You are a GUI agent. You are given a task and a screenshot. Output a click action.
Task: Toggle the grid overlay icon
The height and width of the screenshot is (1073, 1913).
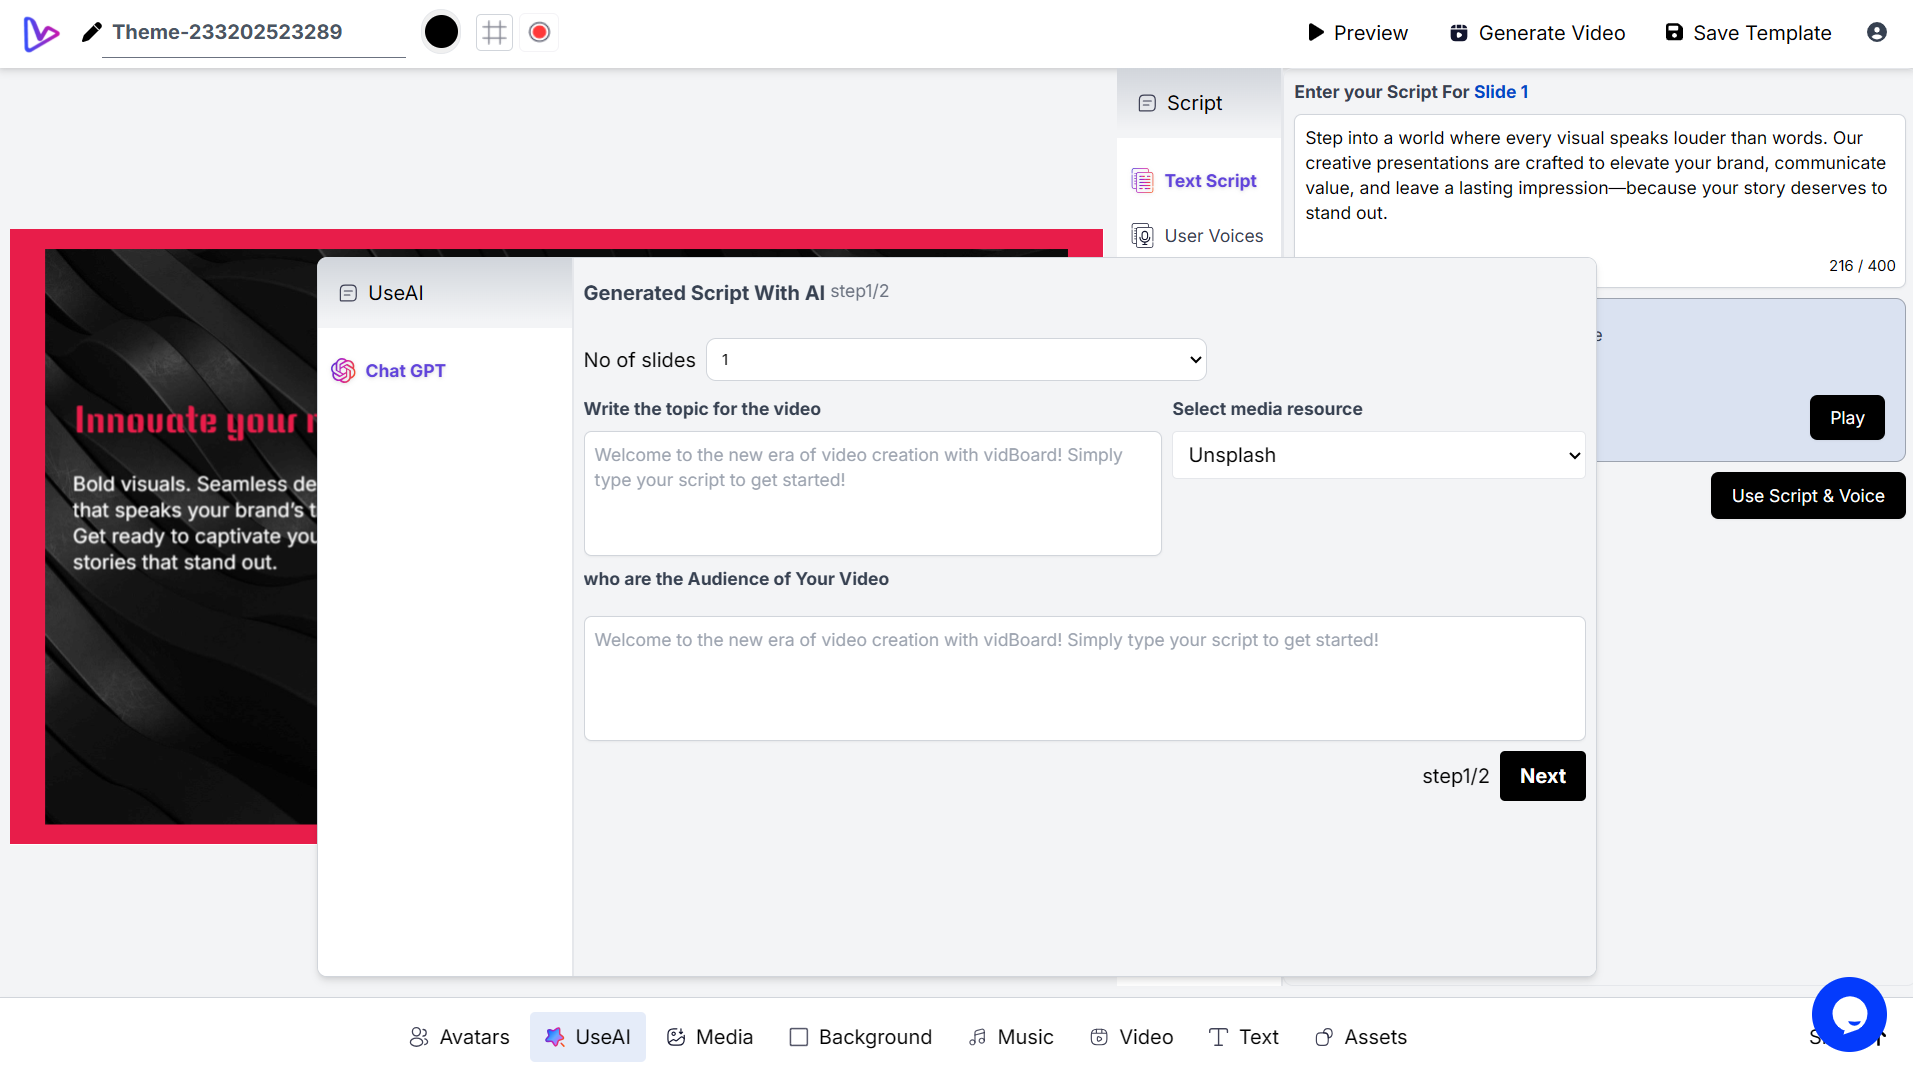point(493,31)
